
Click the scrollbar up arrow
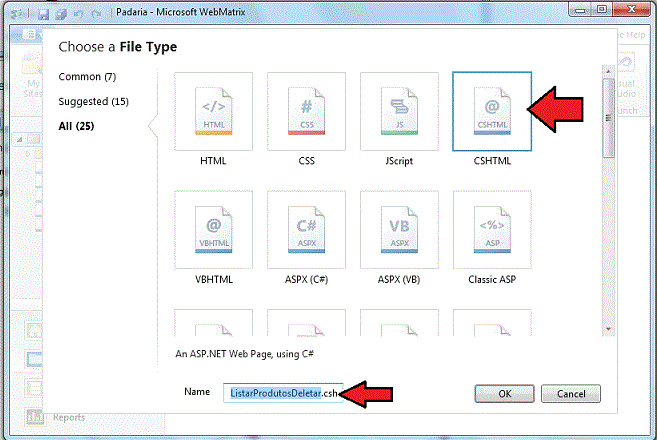tap(608, 72)
